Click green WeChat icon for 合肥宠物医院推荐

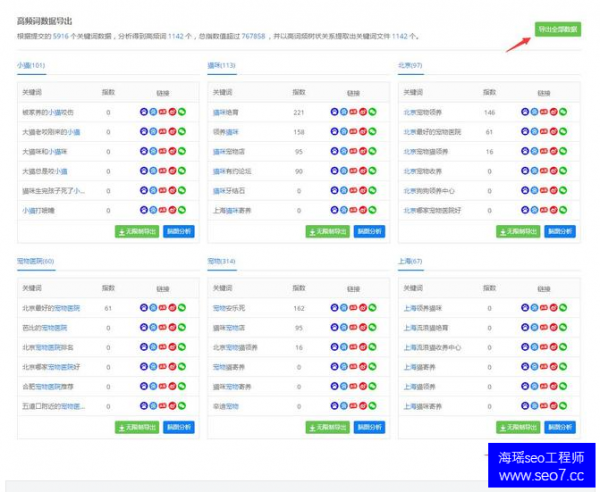coord(182,386)
